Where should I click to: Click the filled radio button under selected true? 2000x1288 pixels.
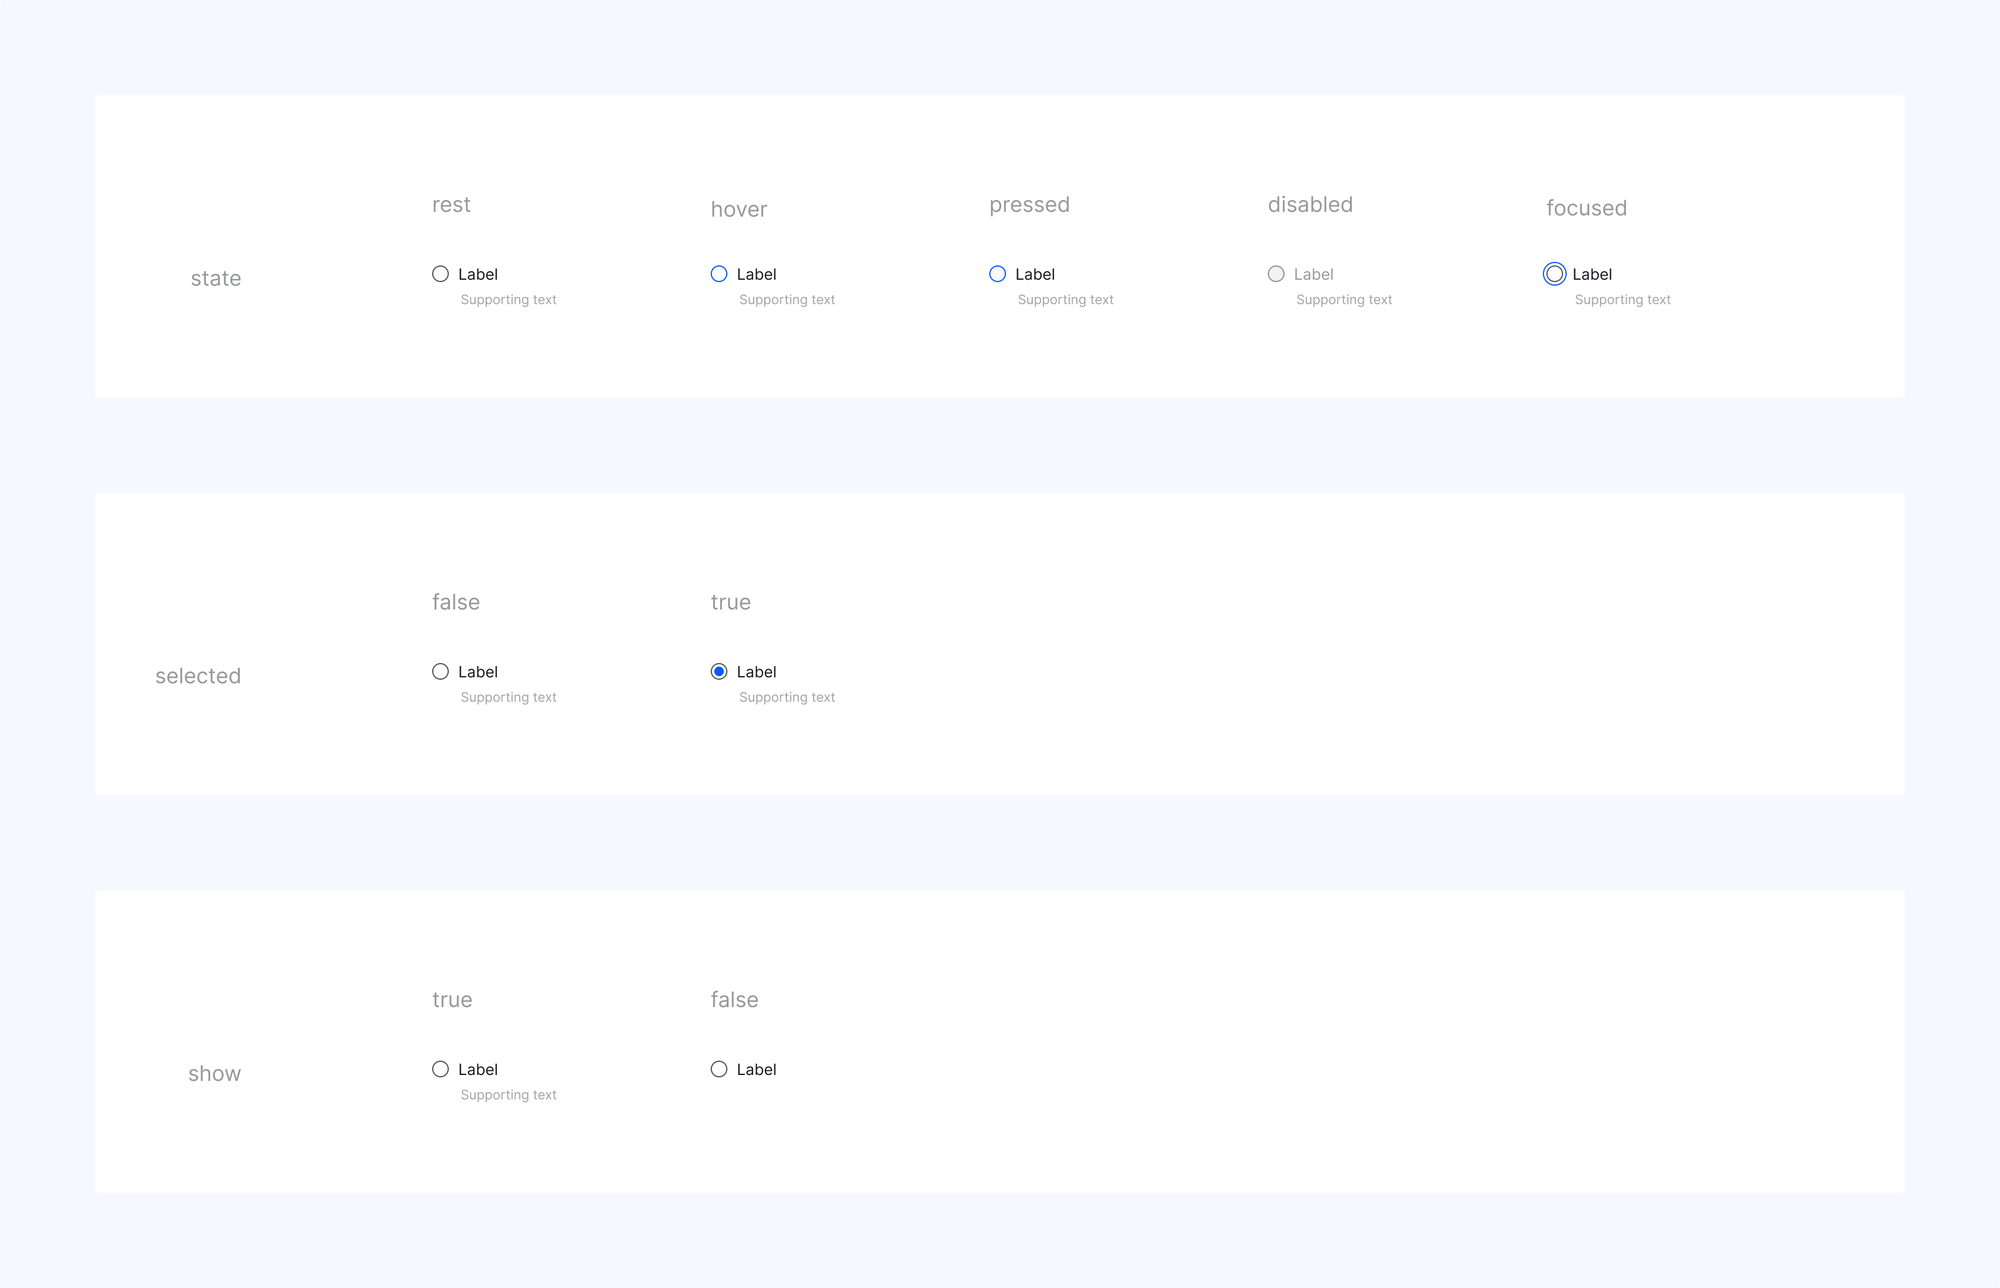point(719,672)
